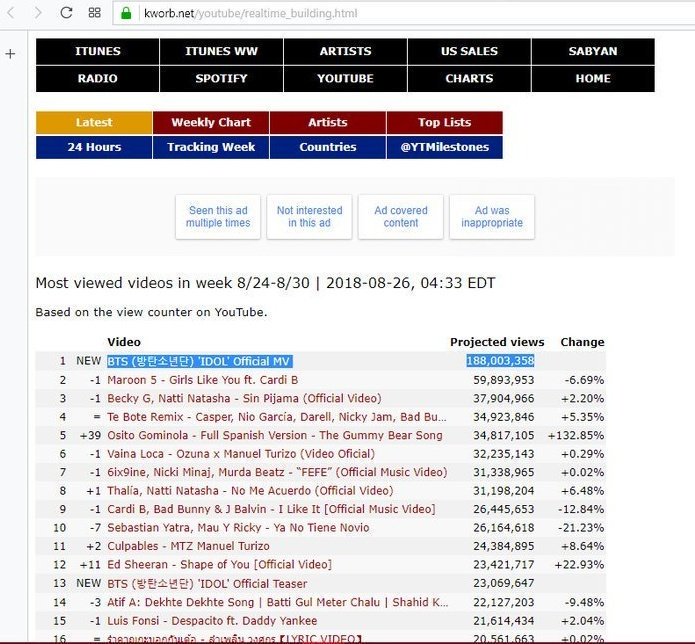This screenshot has width=695, height=644.
Task: Open the CHARTS navigation item
Action: tap(469, 79)
